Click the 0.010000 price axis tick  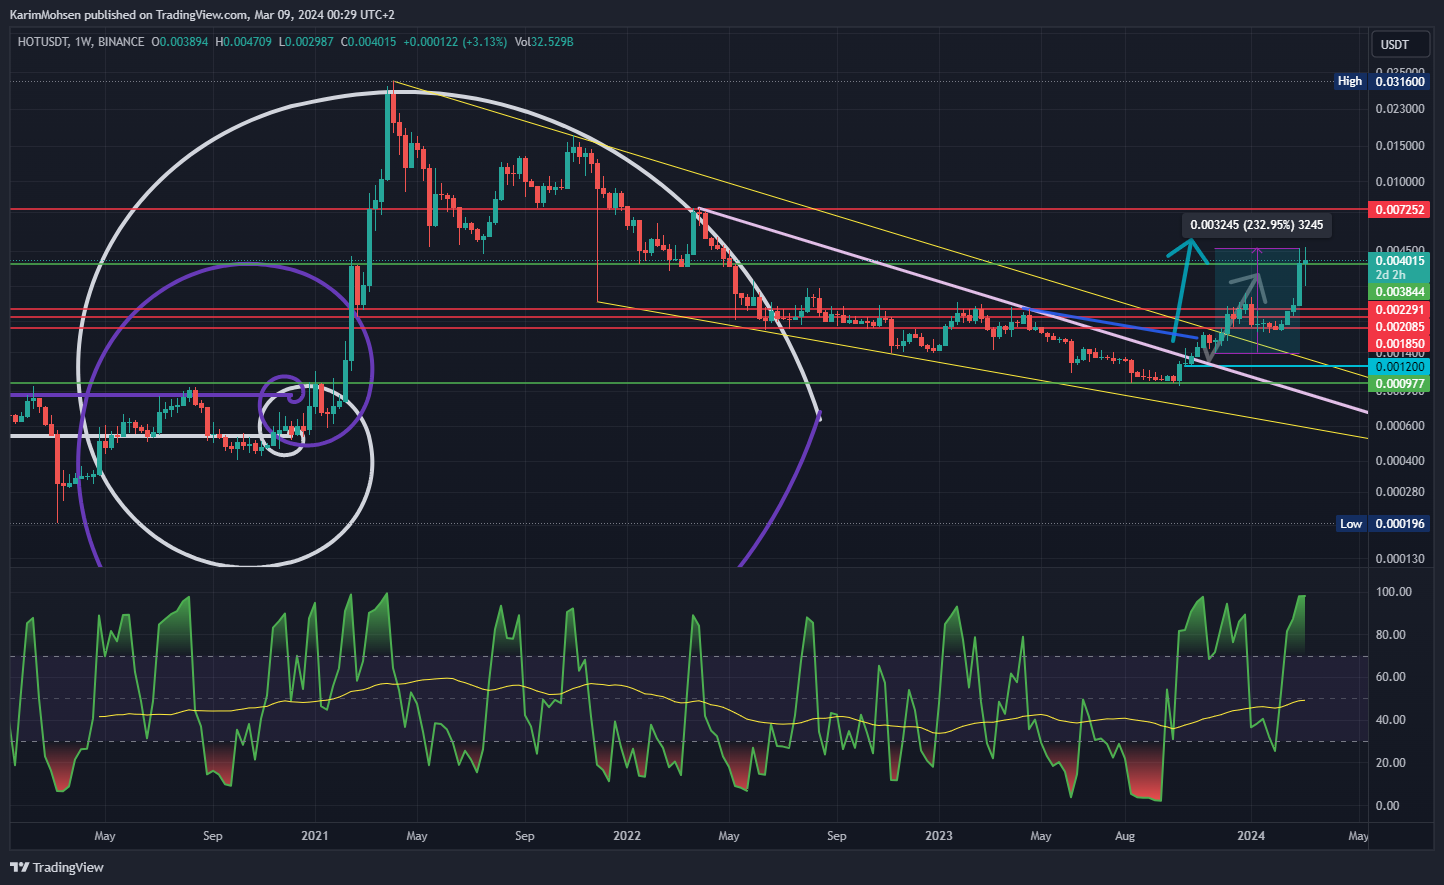[x=1400, y=182]
